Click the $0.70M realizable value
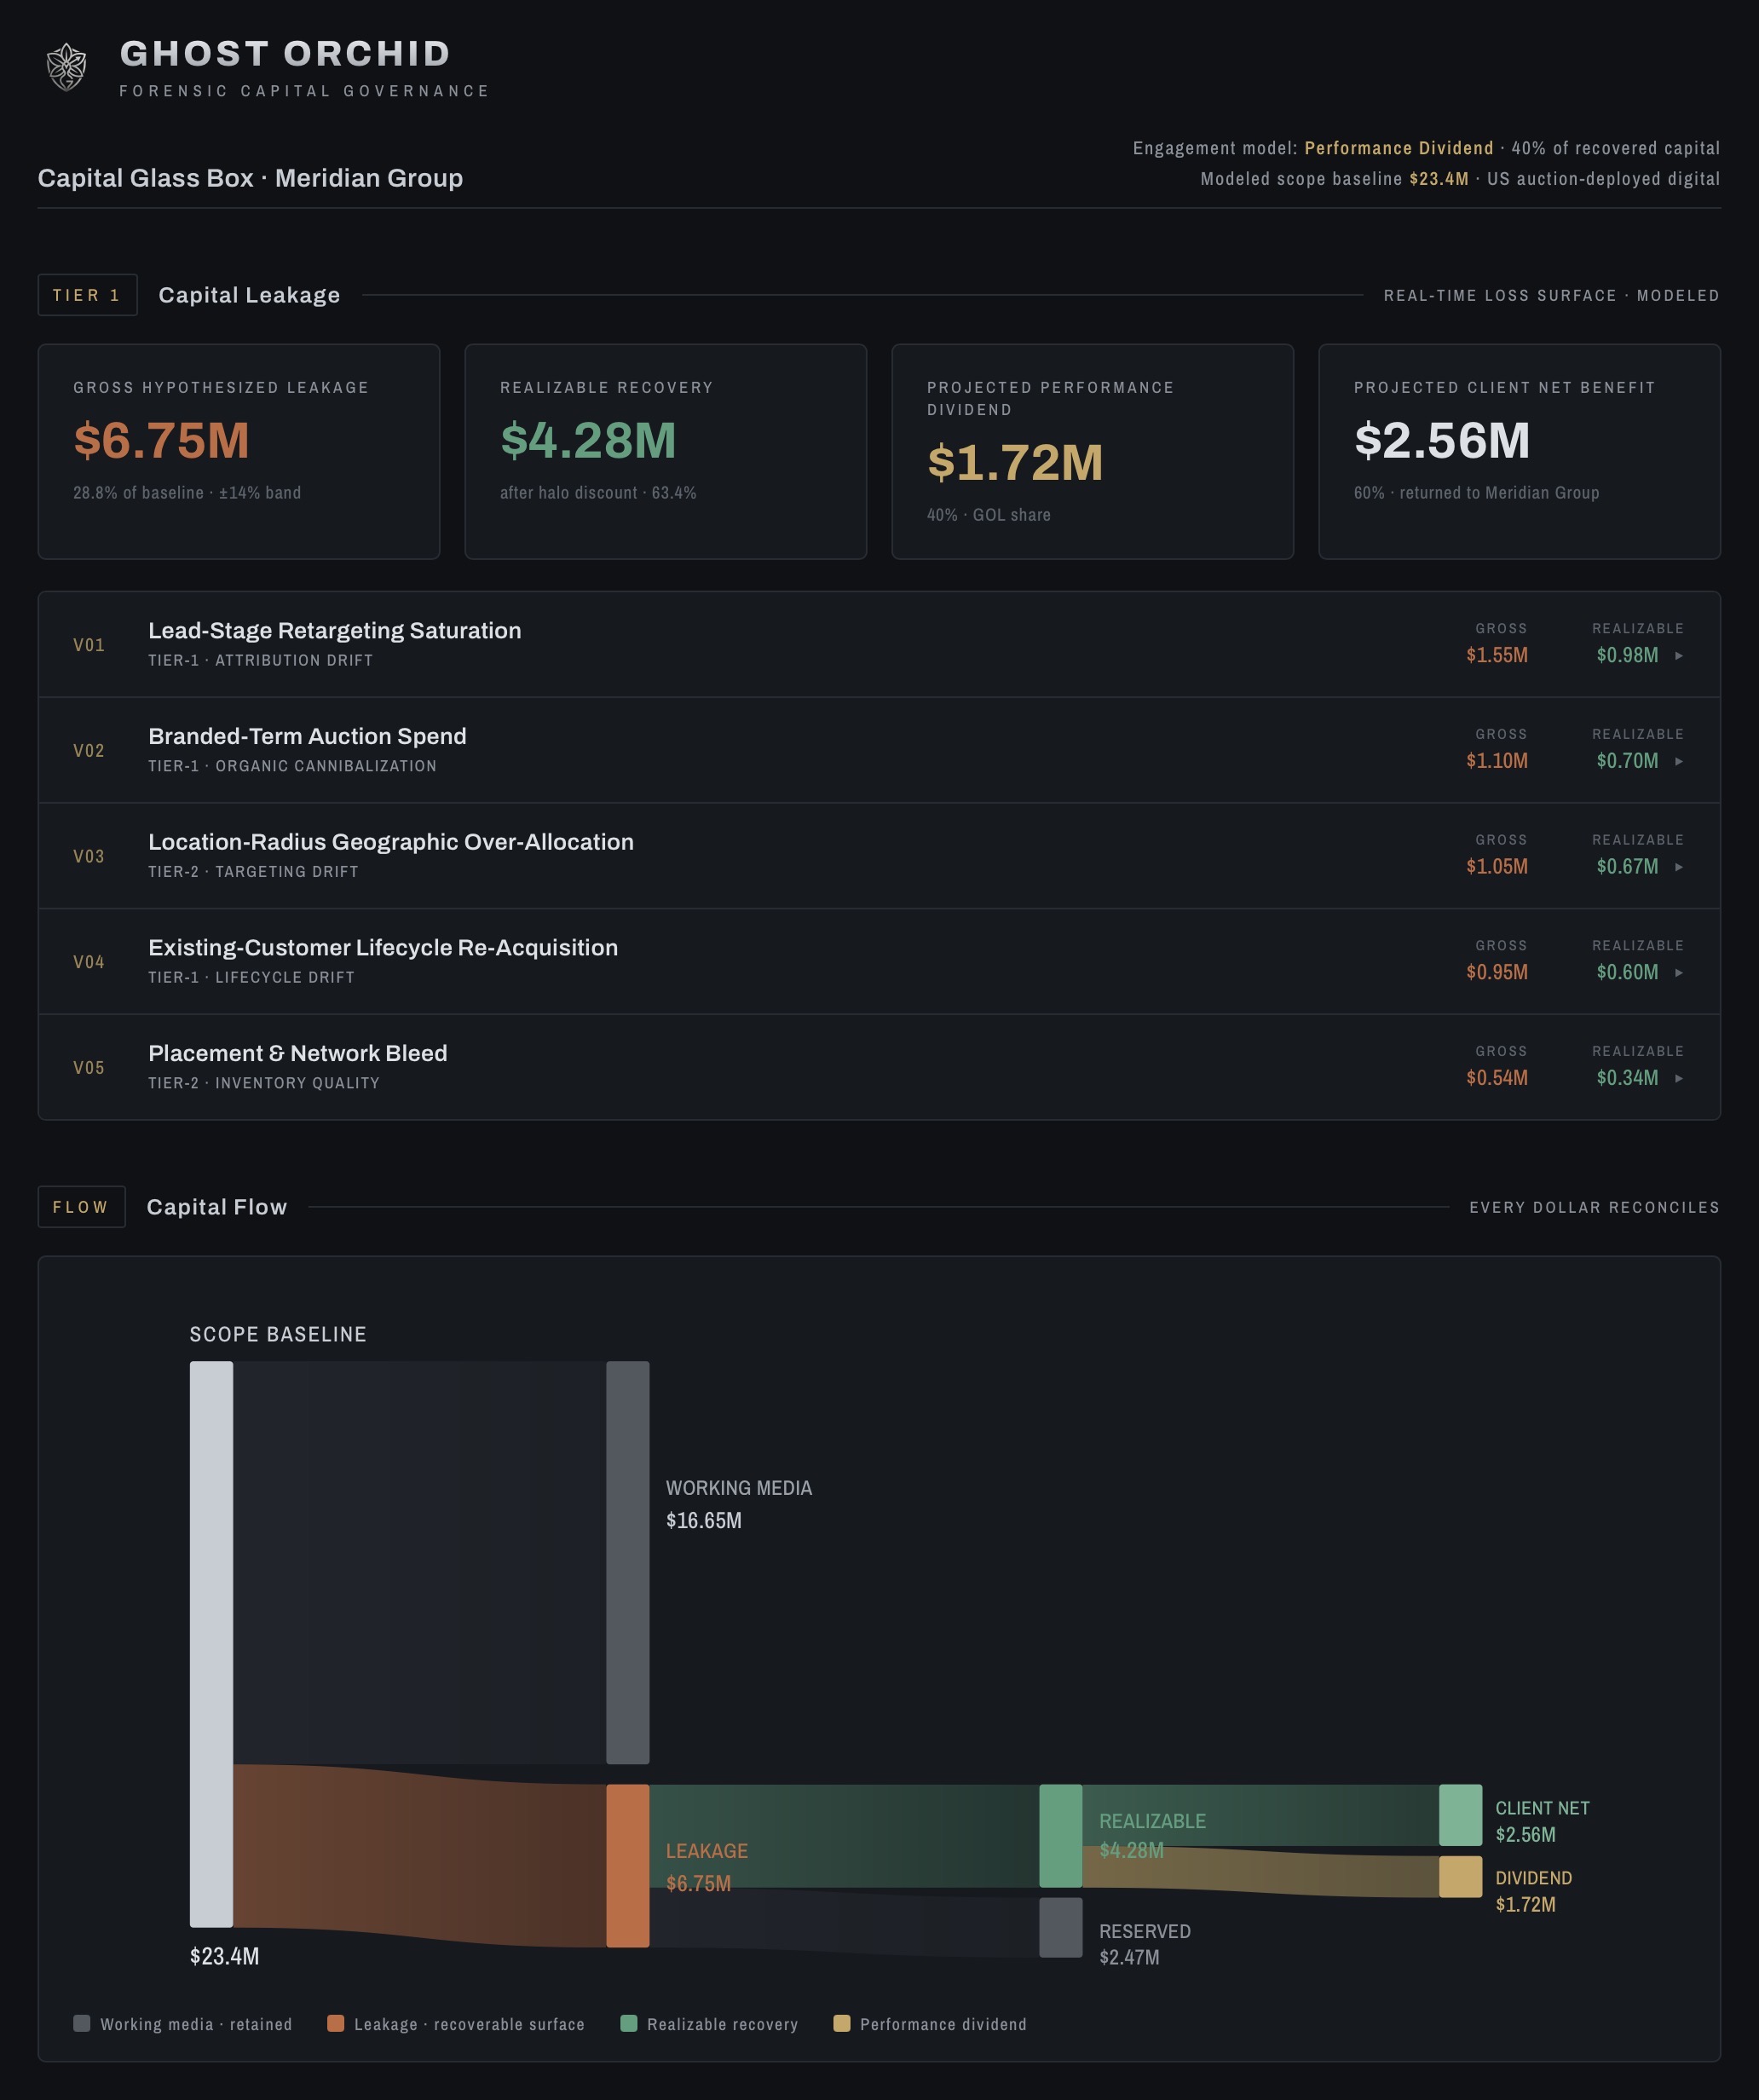The image size is (1759, 2100). click(1627, 761)
